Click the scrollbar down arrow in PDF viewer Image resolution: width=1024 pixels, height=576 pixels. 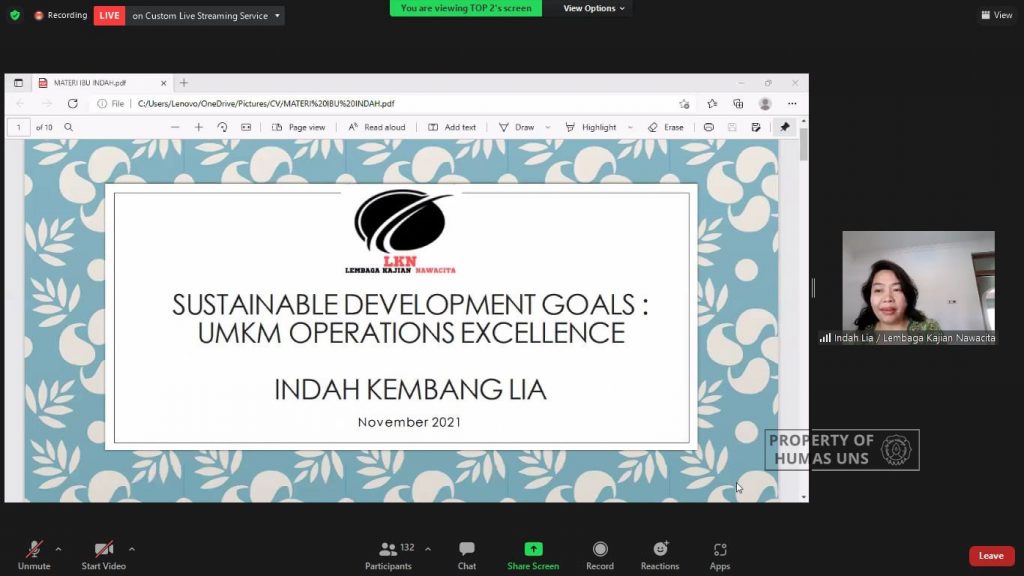803,497
